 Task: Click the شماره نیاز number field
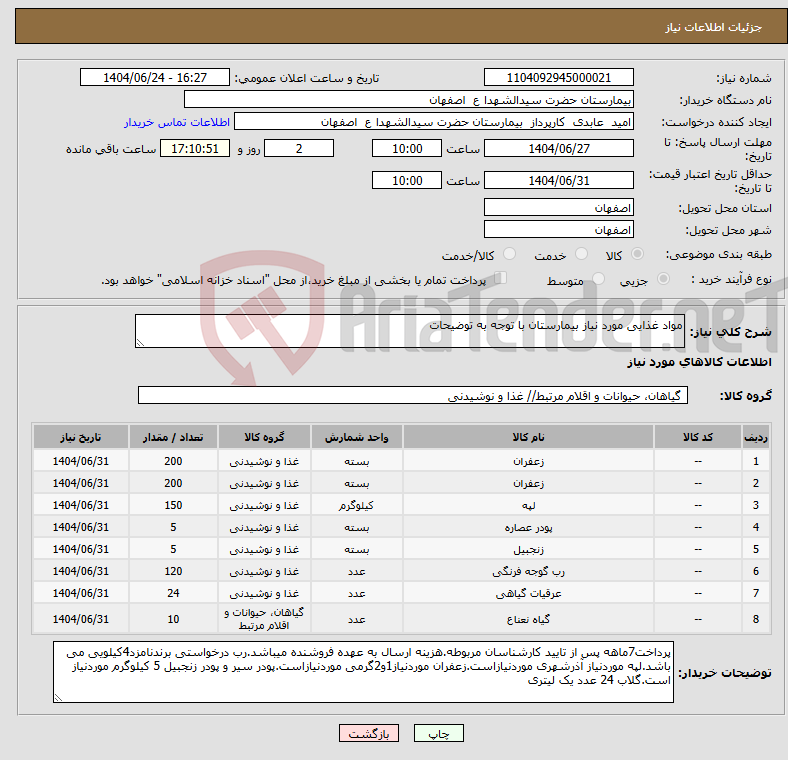558,78
